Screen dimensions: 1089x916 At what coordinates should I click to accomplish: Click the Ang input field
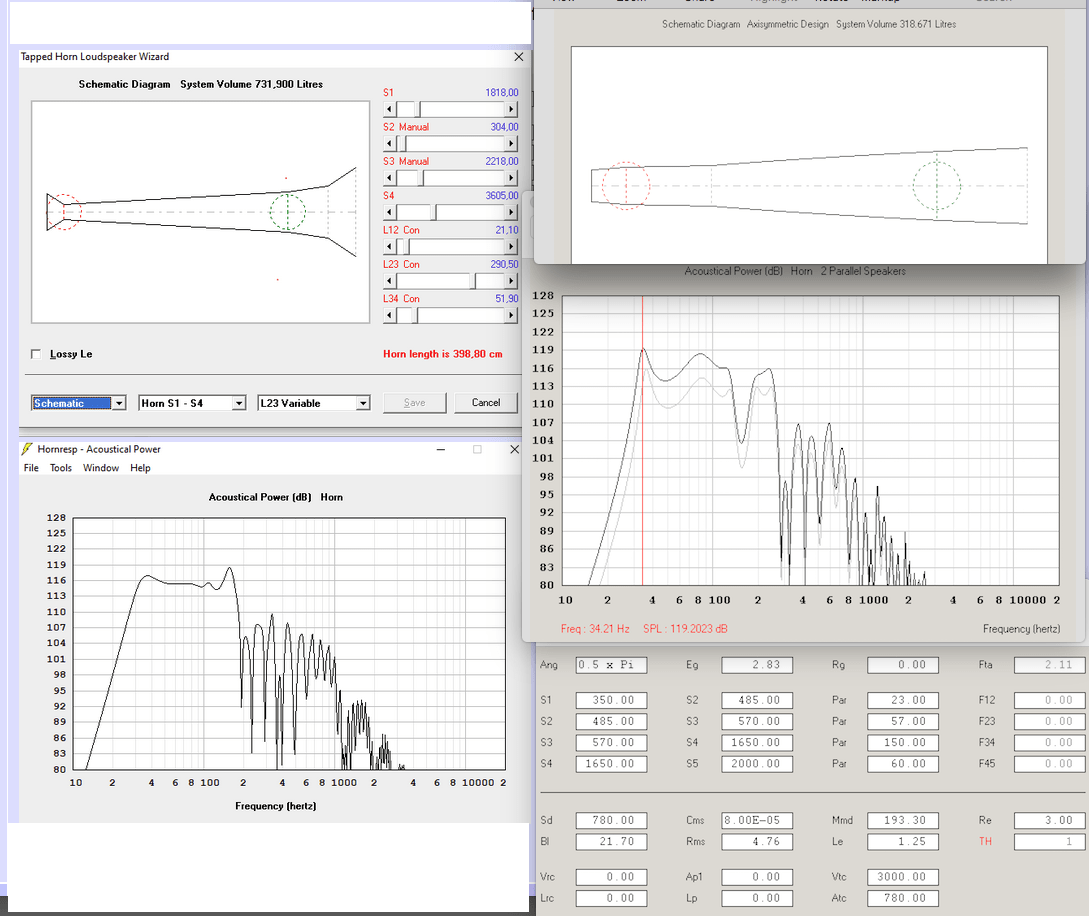[611, 665]
